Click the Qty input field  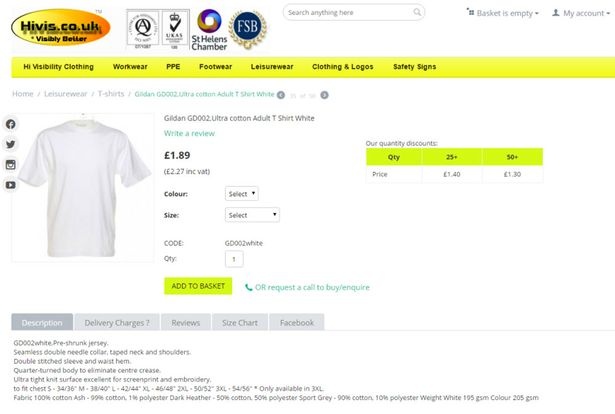coord(233,259)
